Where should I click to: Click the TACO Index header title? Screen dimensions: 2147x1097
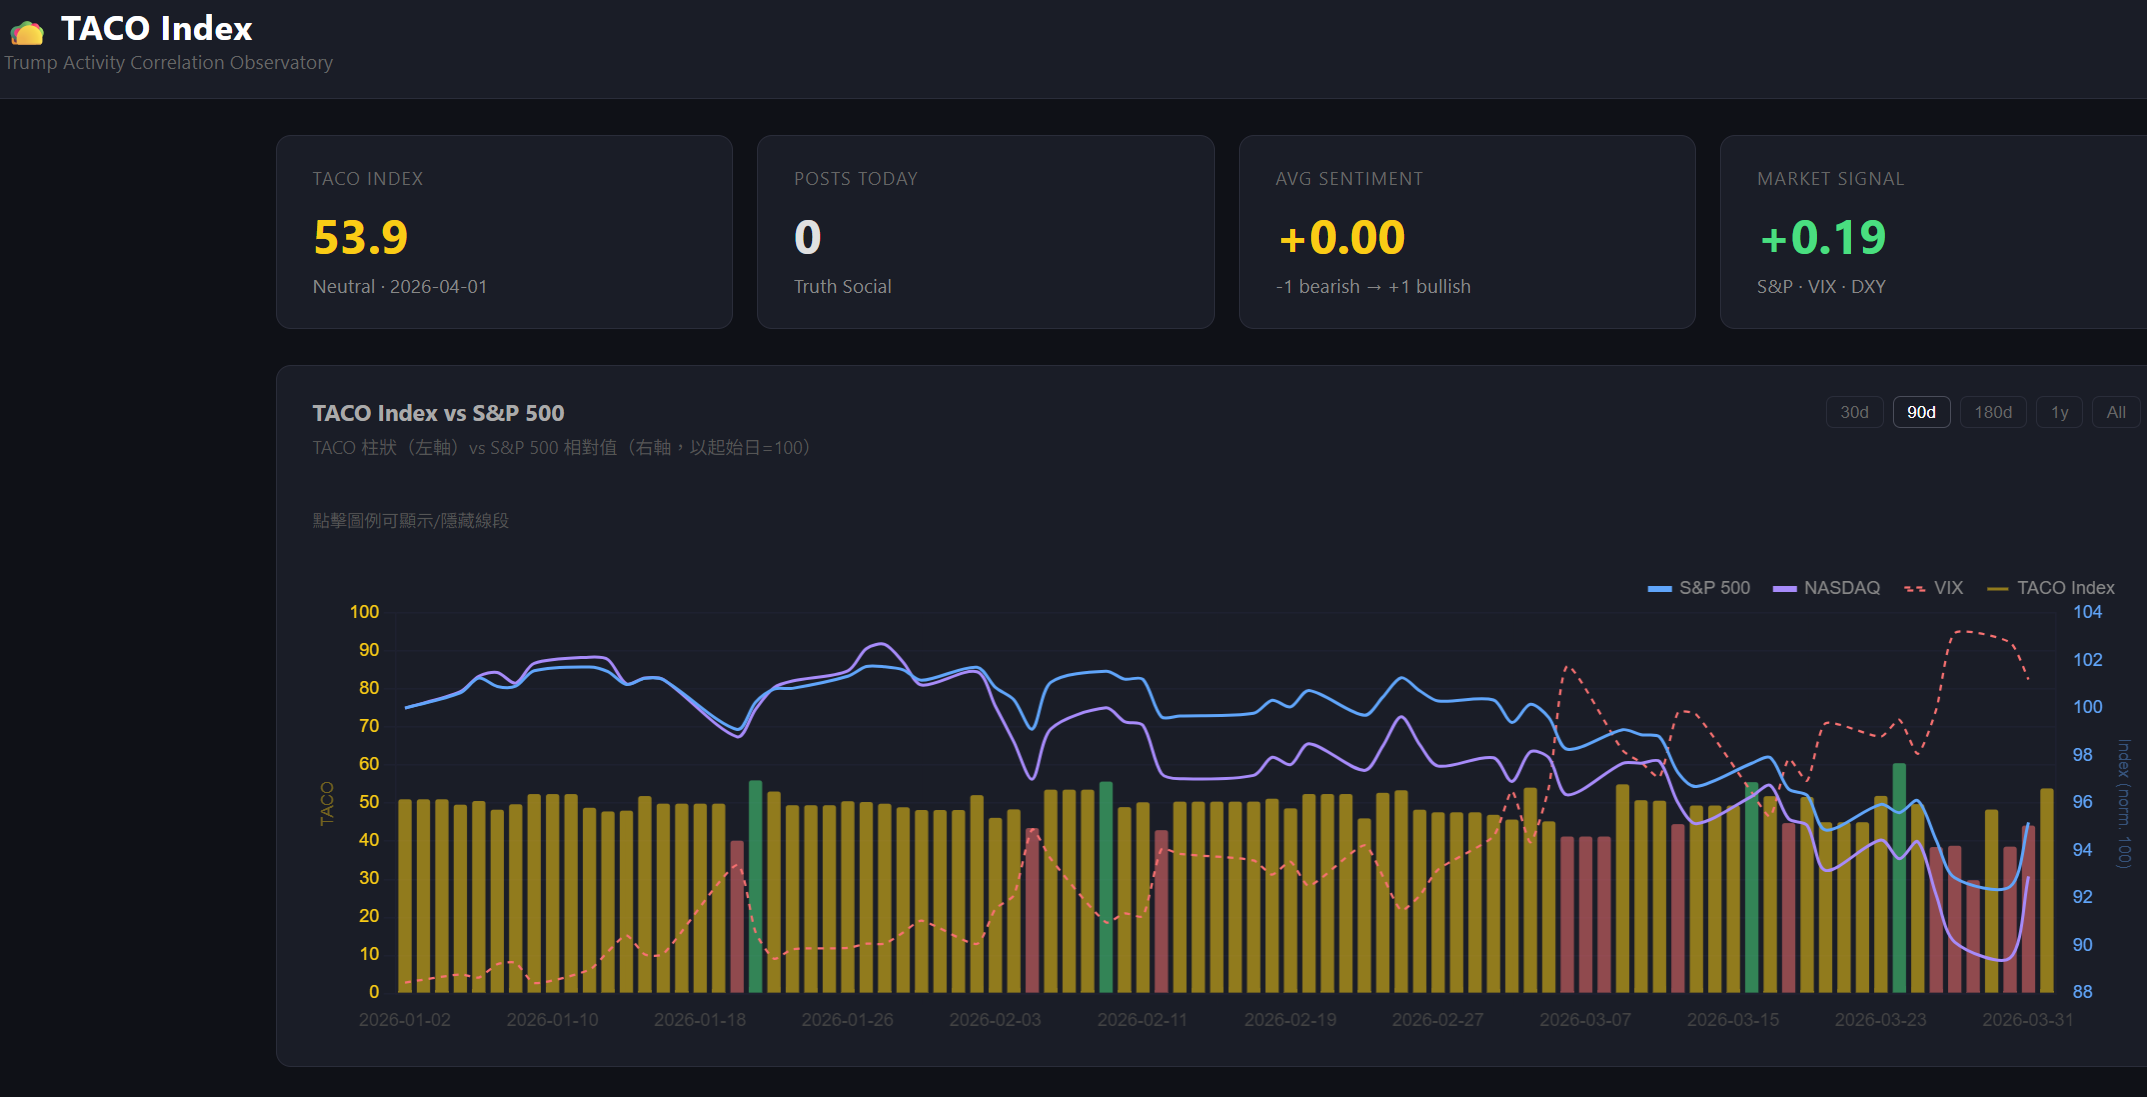click(x=156, y=28)
